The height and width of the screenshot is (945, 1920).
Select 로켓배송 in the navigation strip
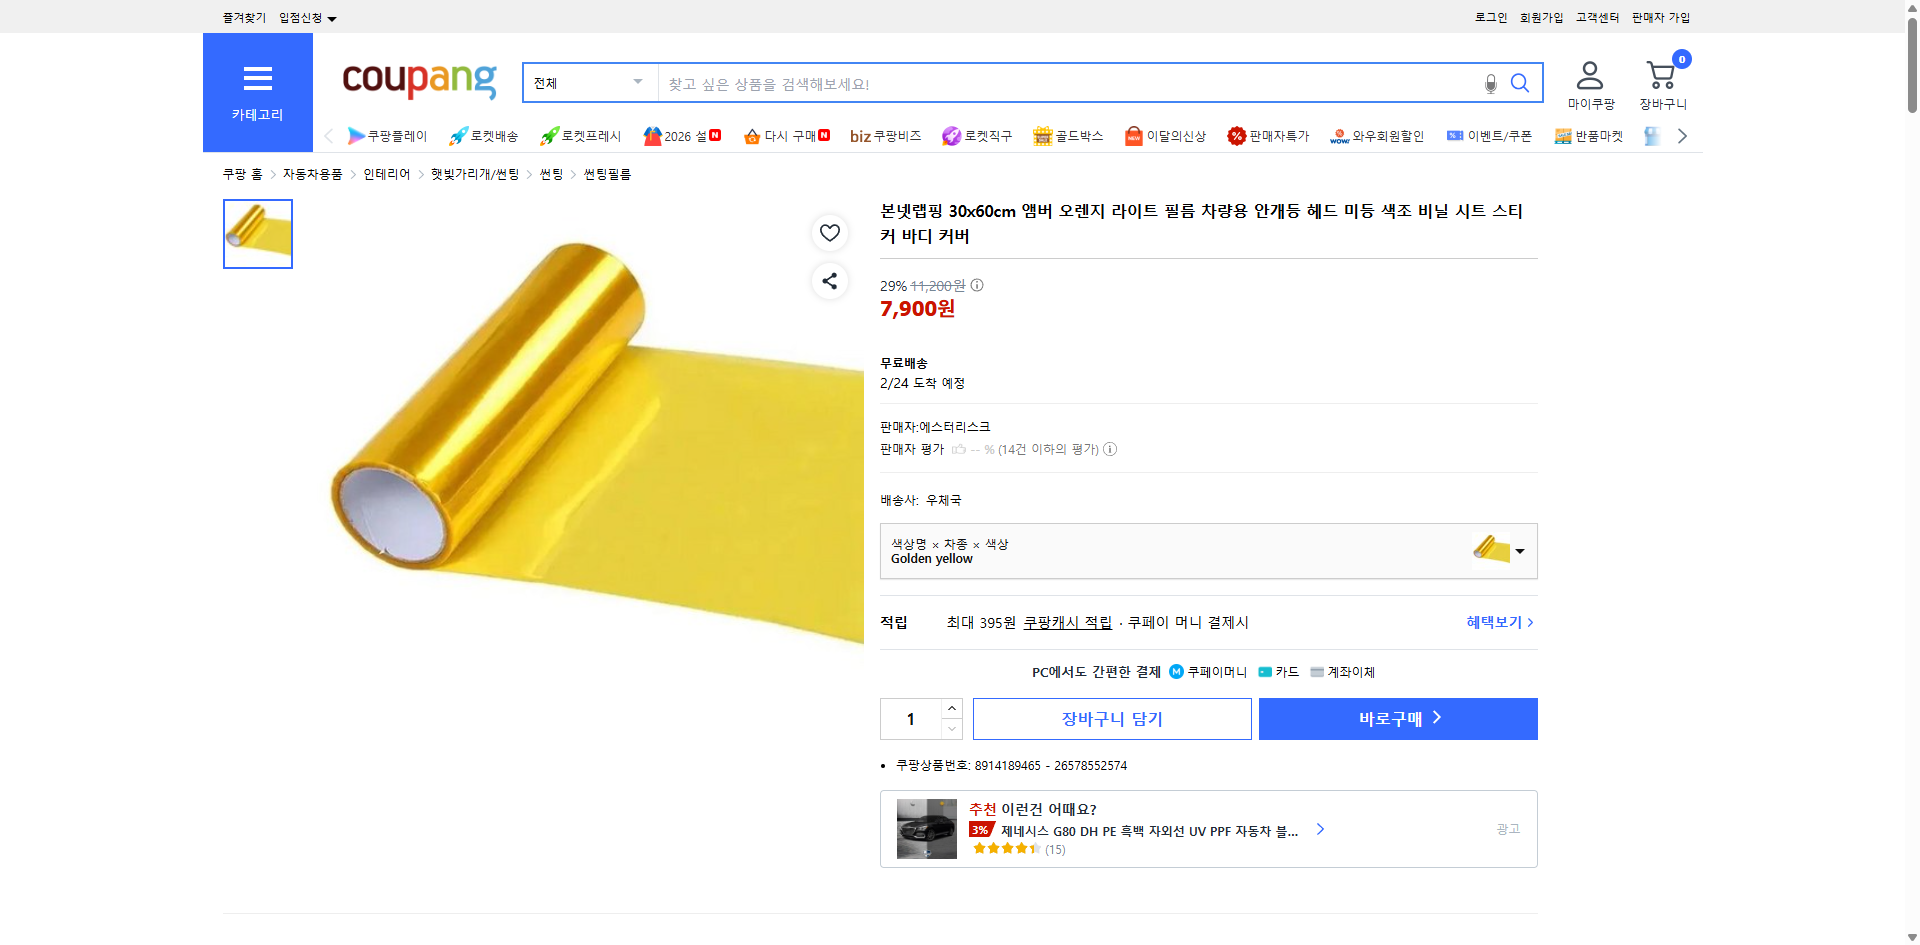[484, 136]
